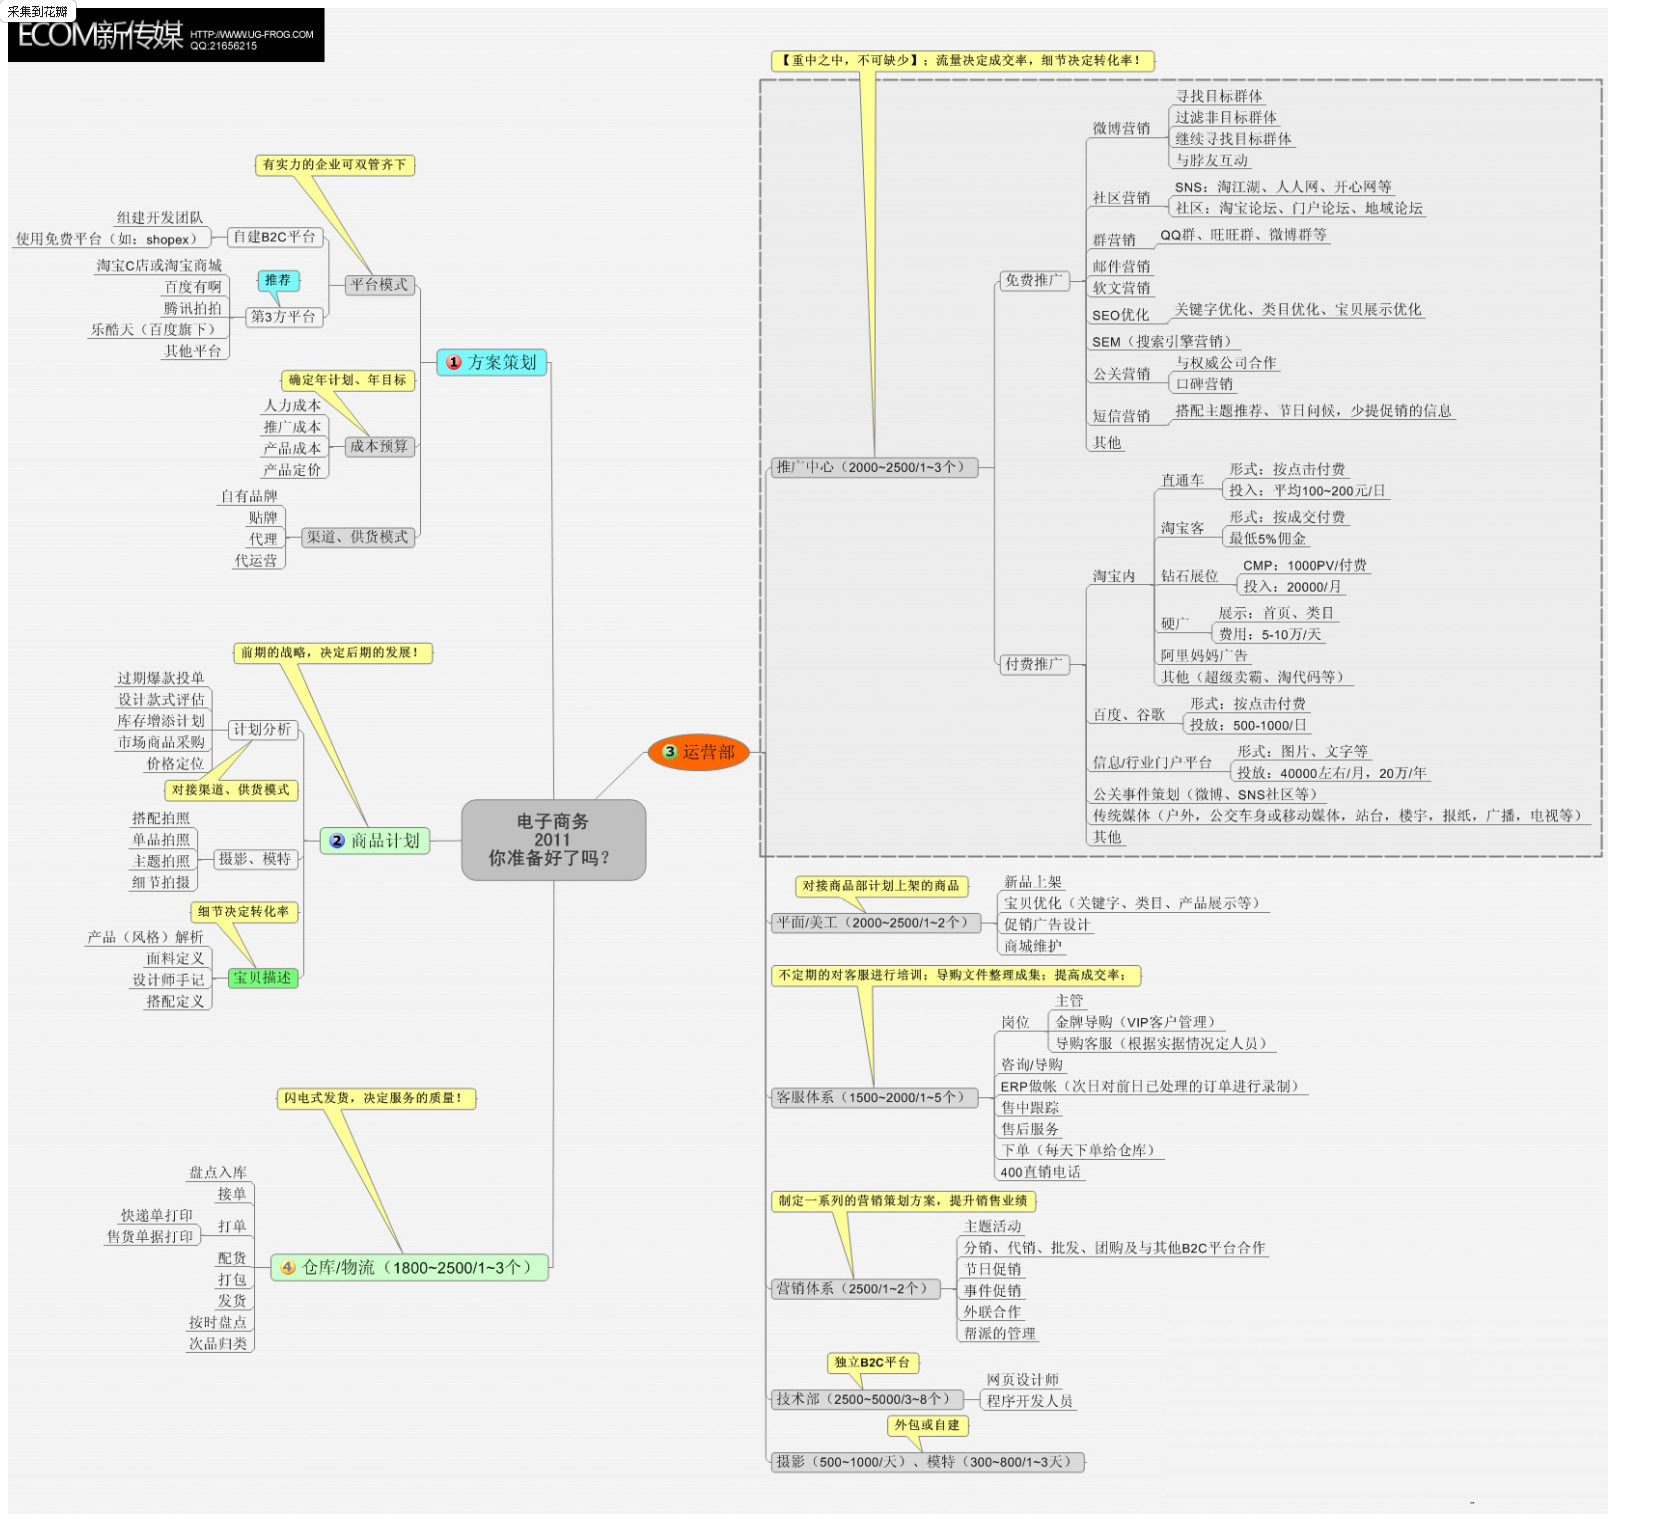Click the priority 2 icon on 商品计划
Viewport: 1663px width, 1522px height.
point(337,841)
